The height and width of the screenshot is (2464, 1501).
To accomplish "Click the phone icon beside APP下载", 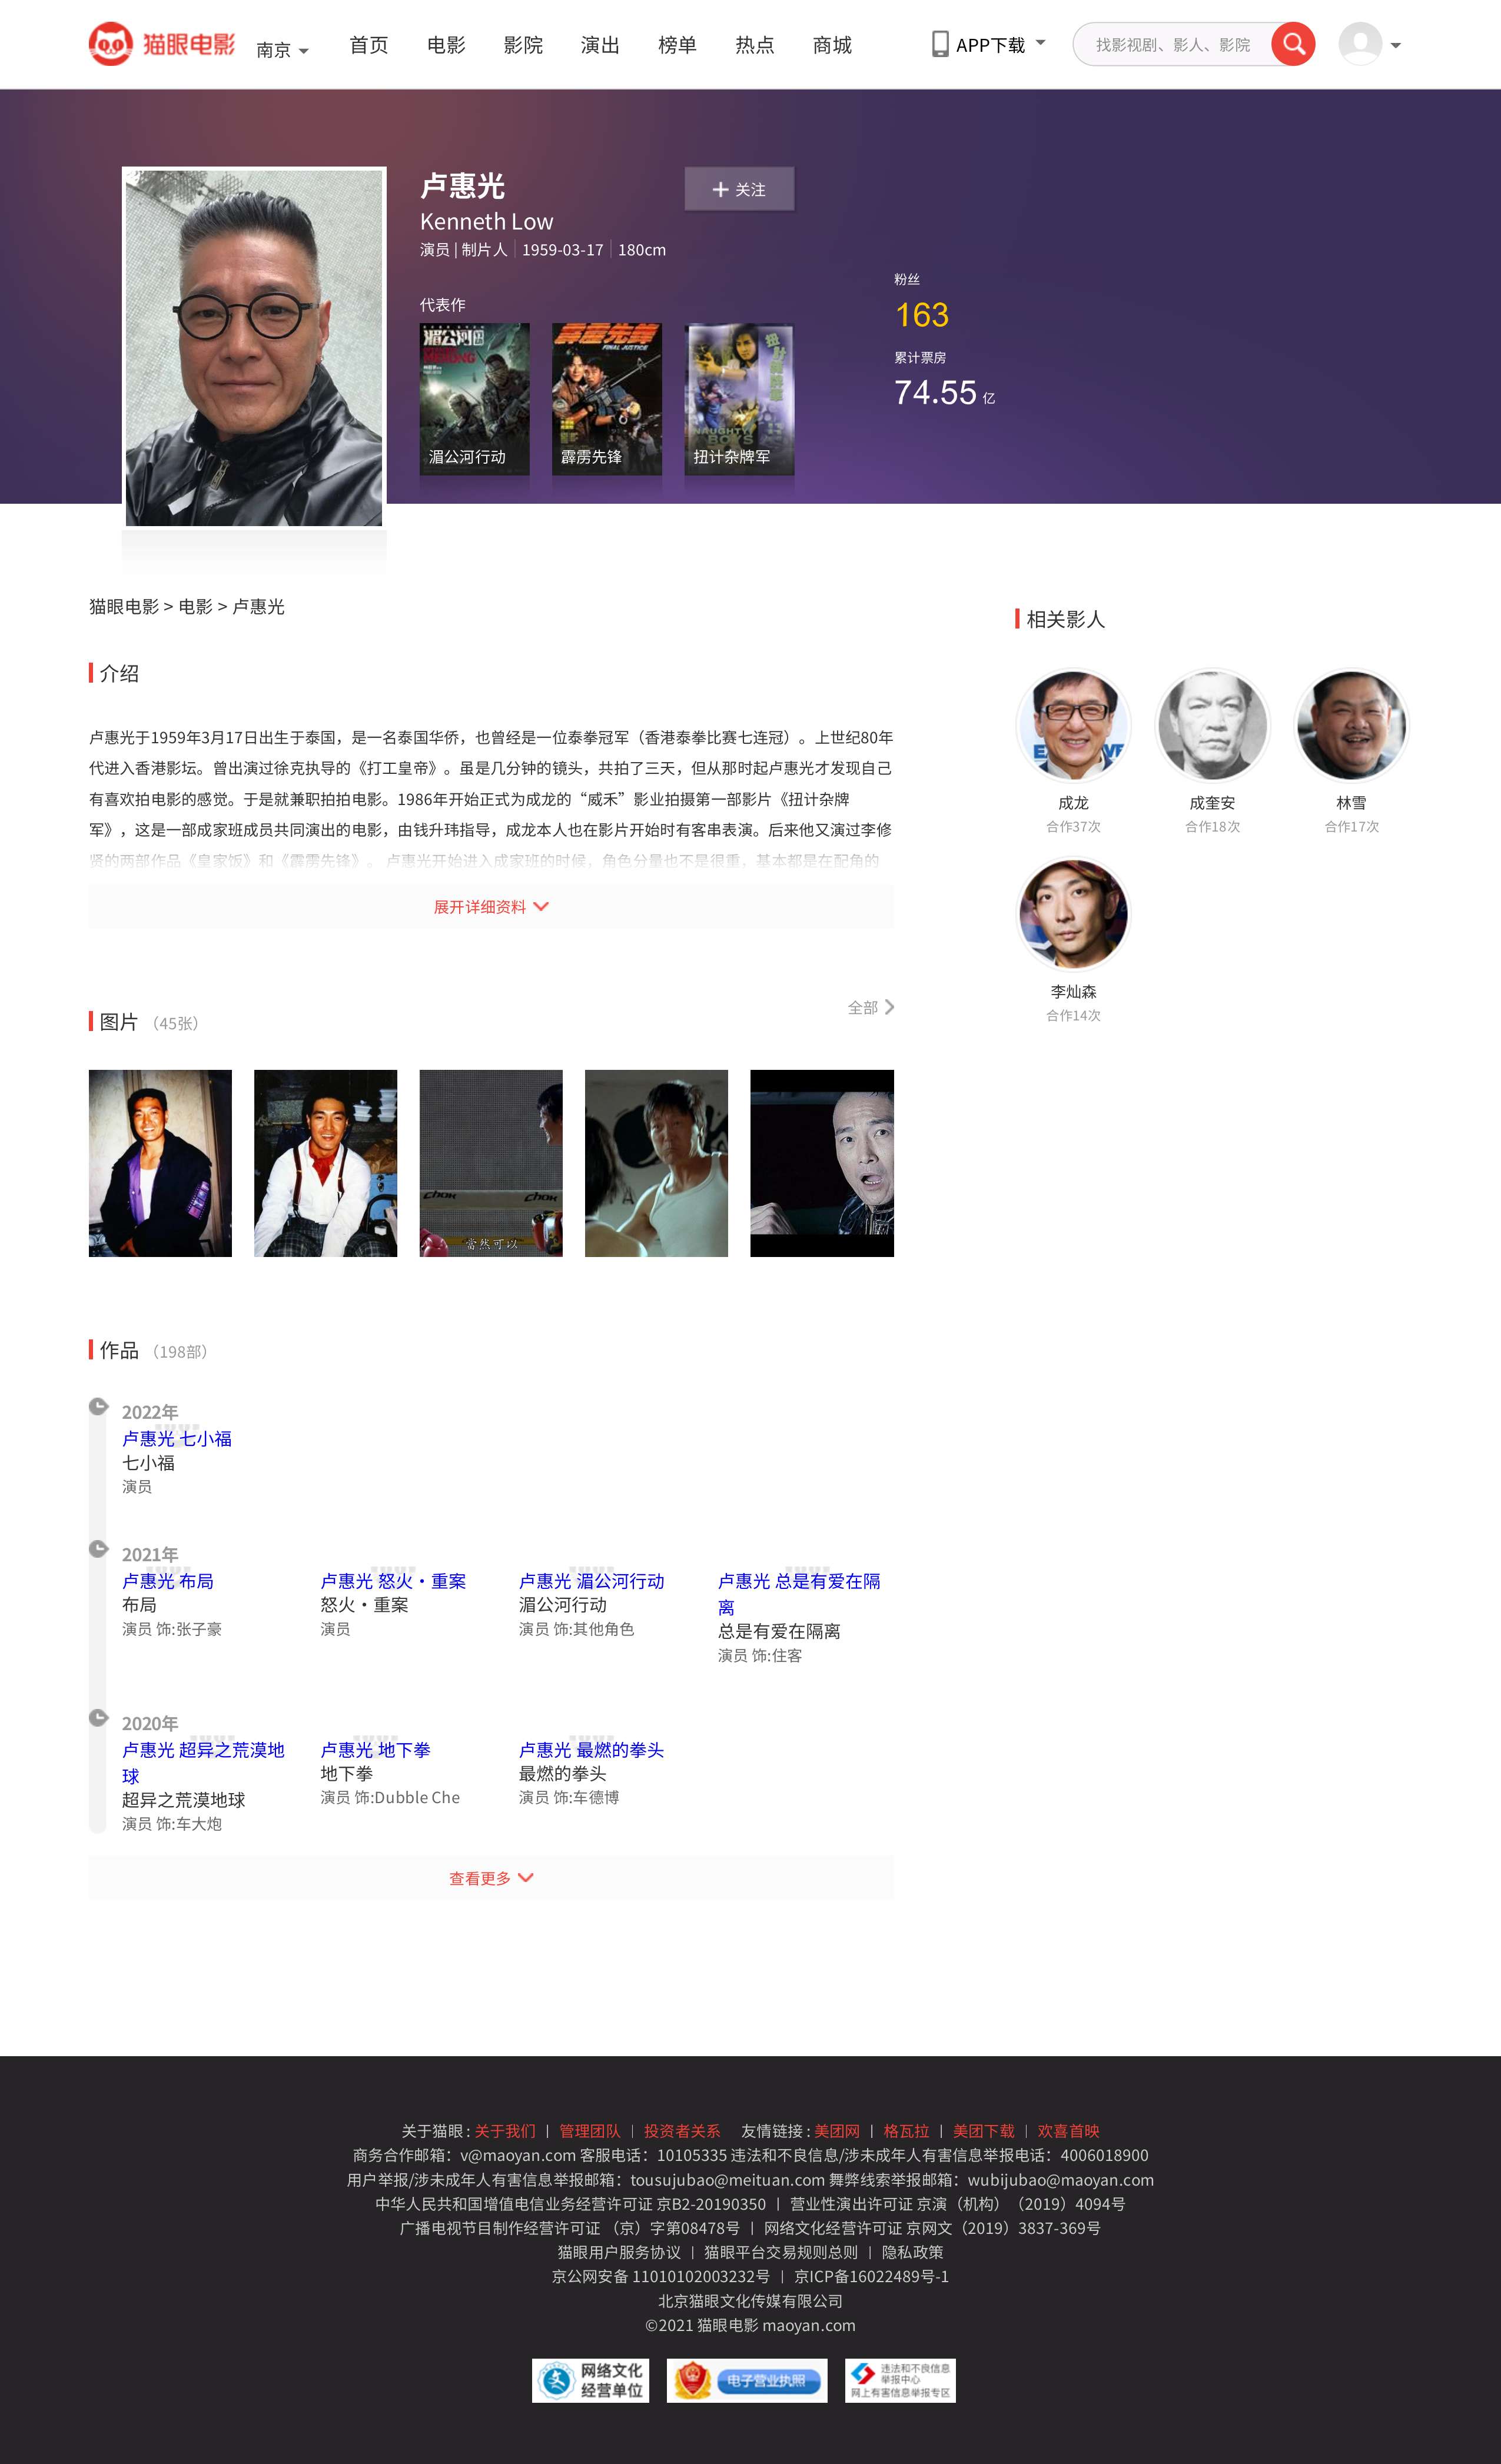I will [x=940, y=44].
